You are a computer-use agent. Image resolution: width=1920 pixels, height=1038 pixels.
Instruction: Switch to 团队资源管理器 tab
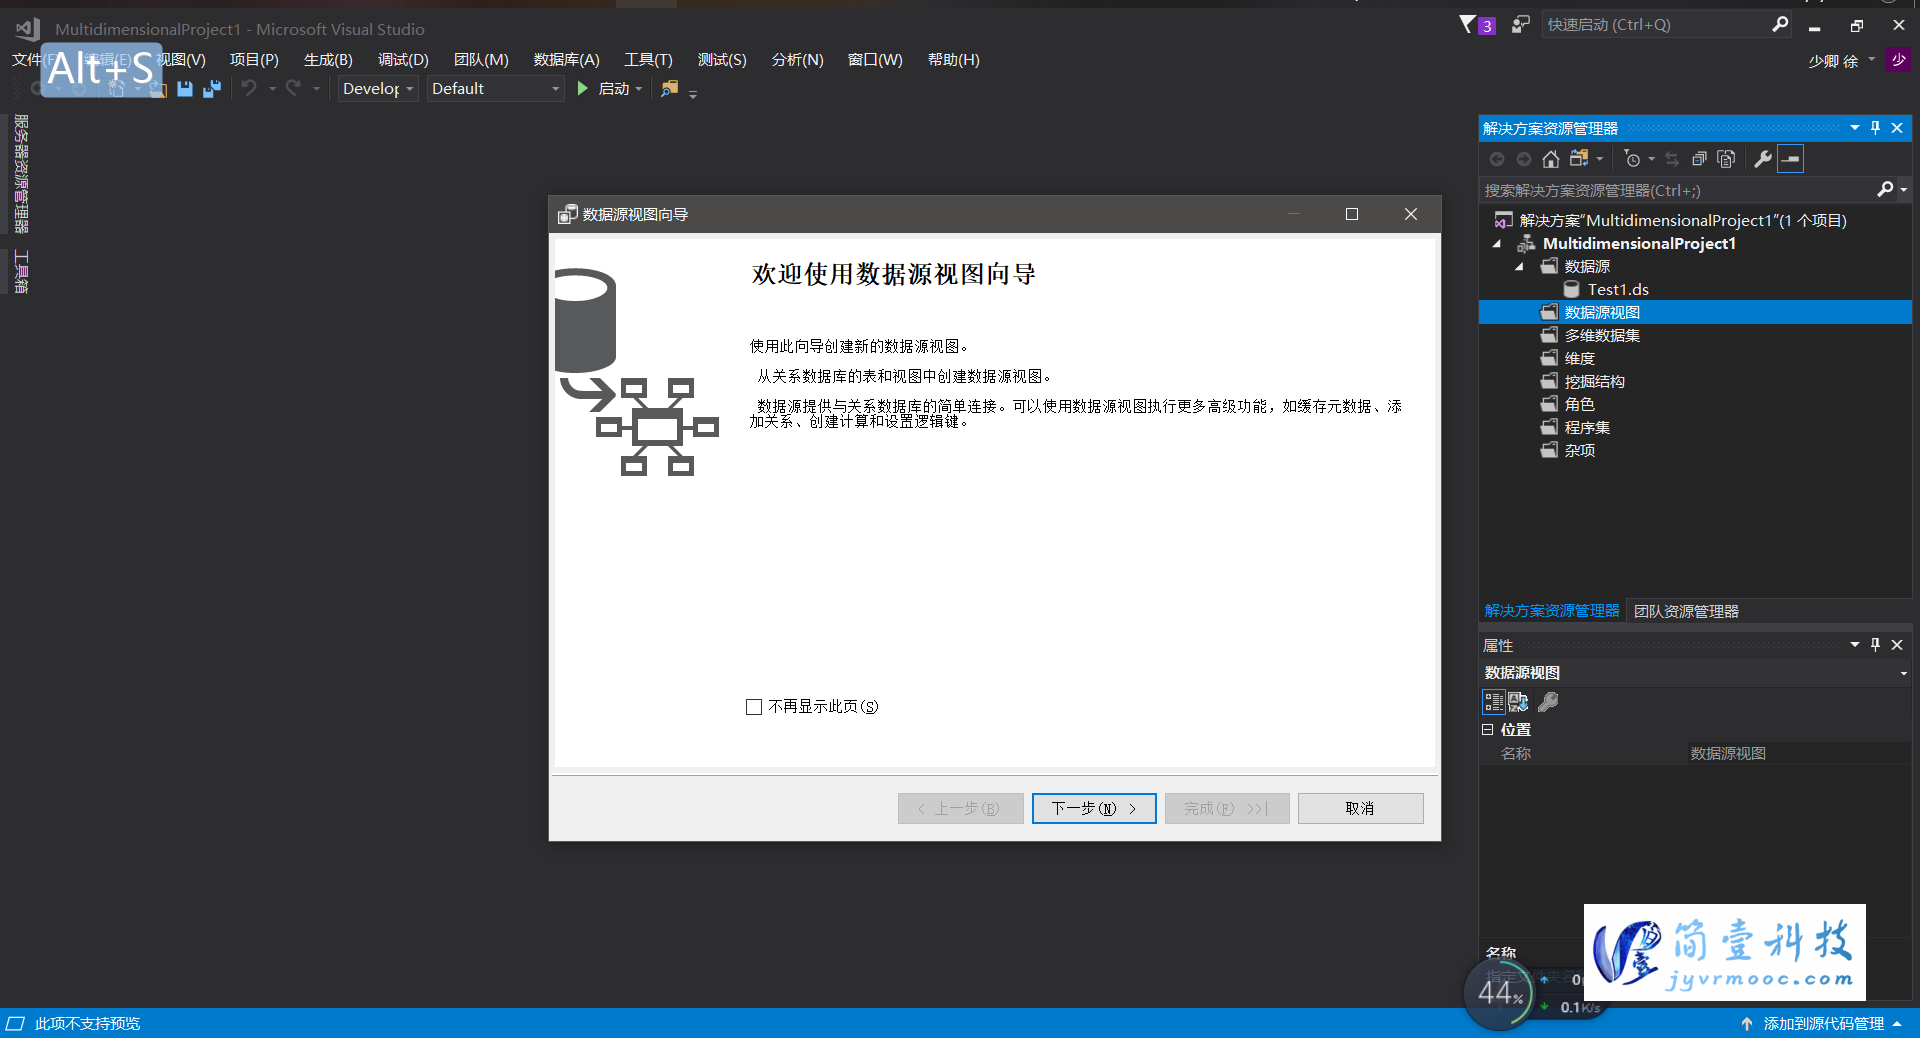(1686, 611)
